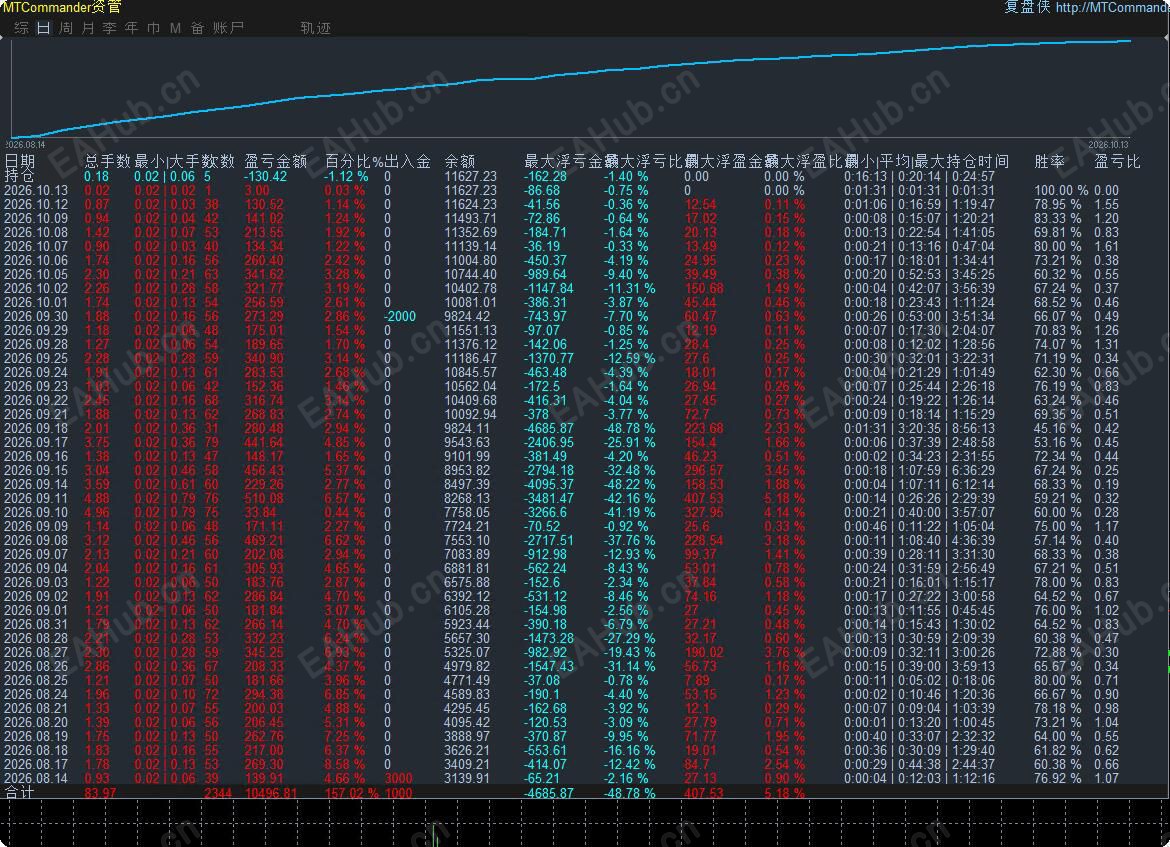The height and width of the screenshot is (847, 1170).
Task: Click the -4685.87 value in the 2026.09.18 row
Action: (x=549, y=428)
